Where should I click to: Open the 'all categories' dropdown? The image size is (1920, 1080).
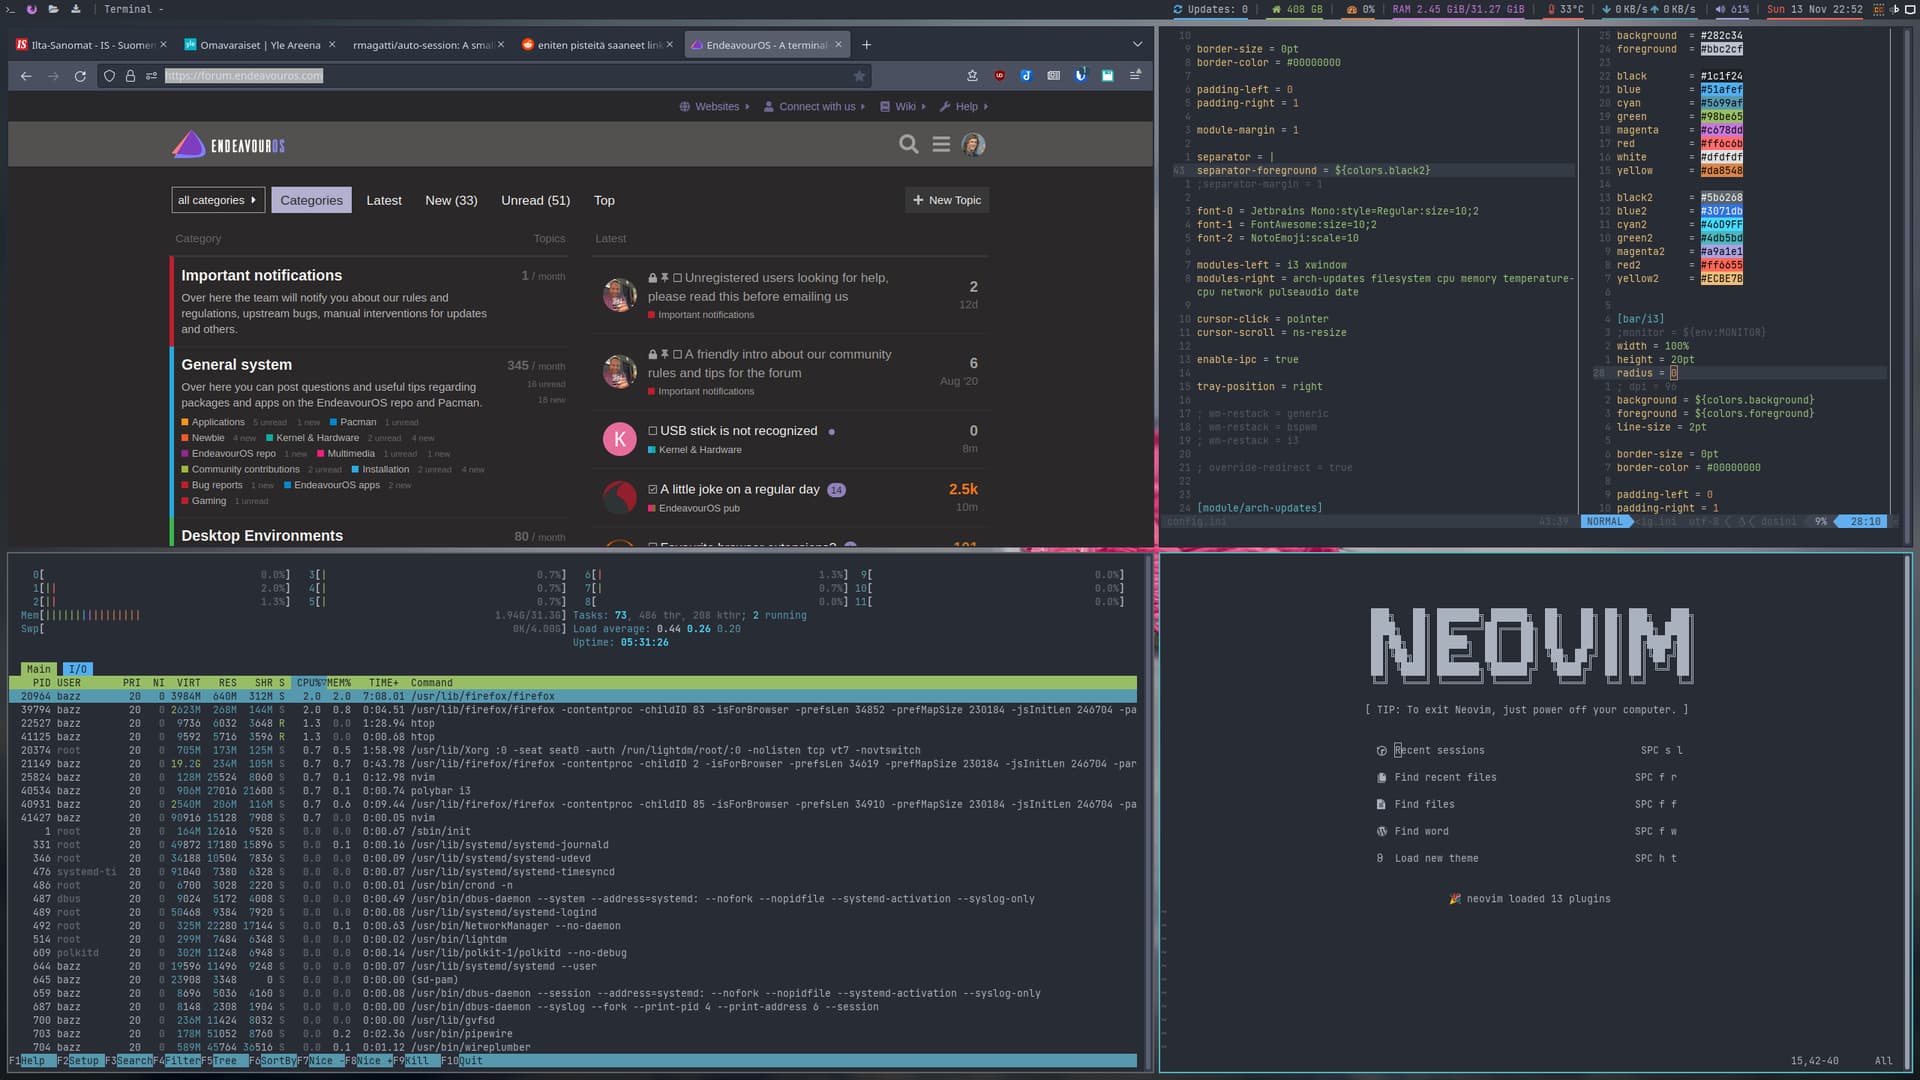[218, 200]
